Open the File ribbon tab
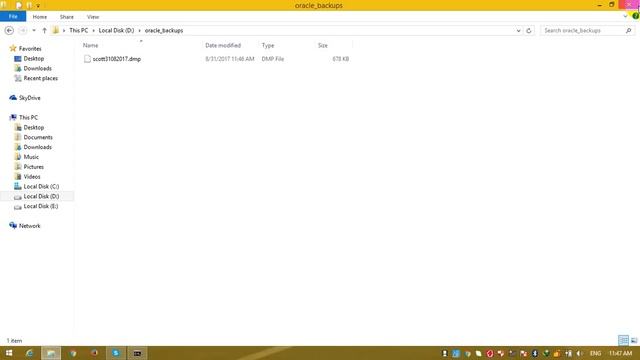This screenshot has width=640, height=360. (x=13, y=17)
